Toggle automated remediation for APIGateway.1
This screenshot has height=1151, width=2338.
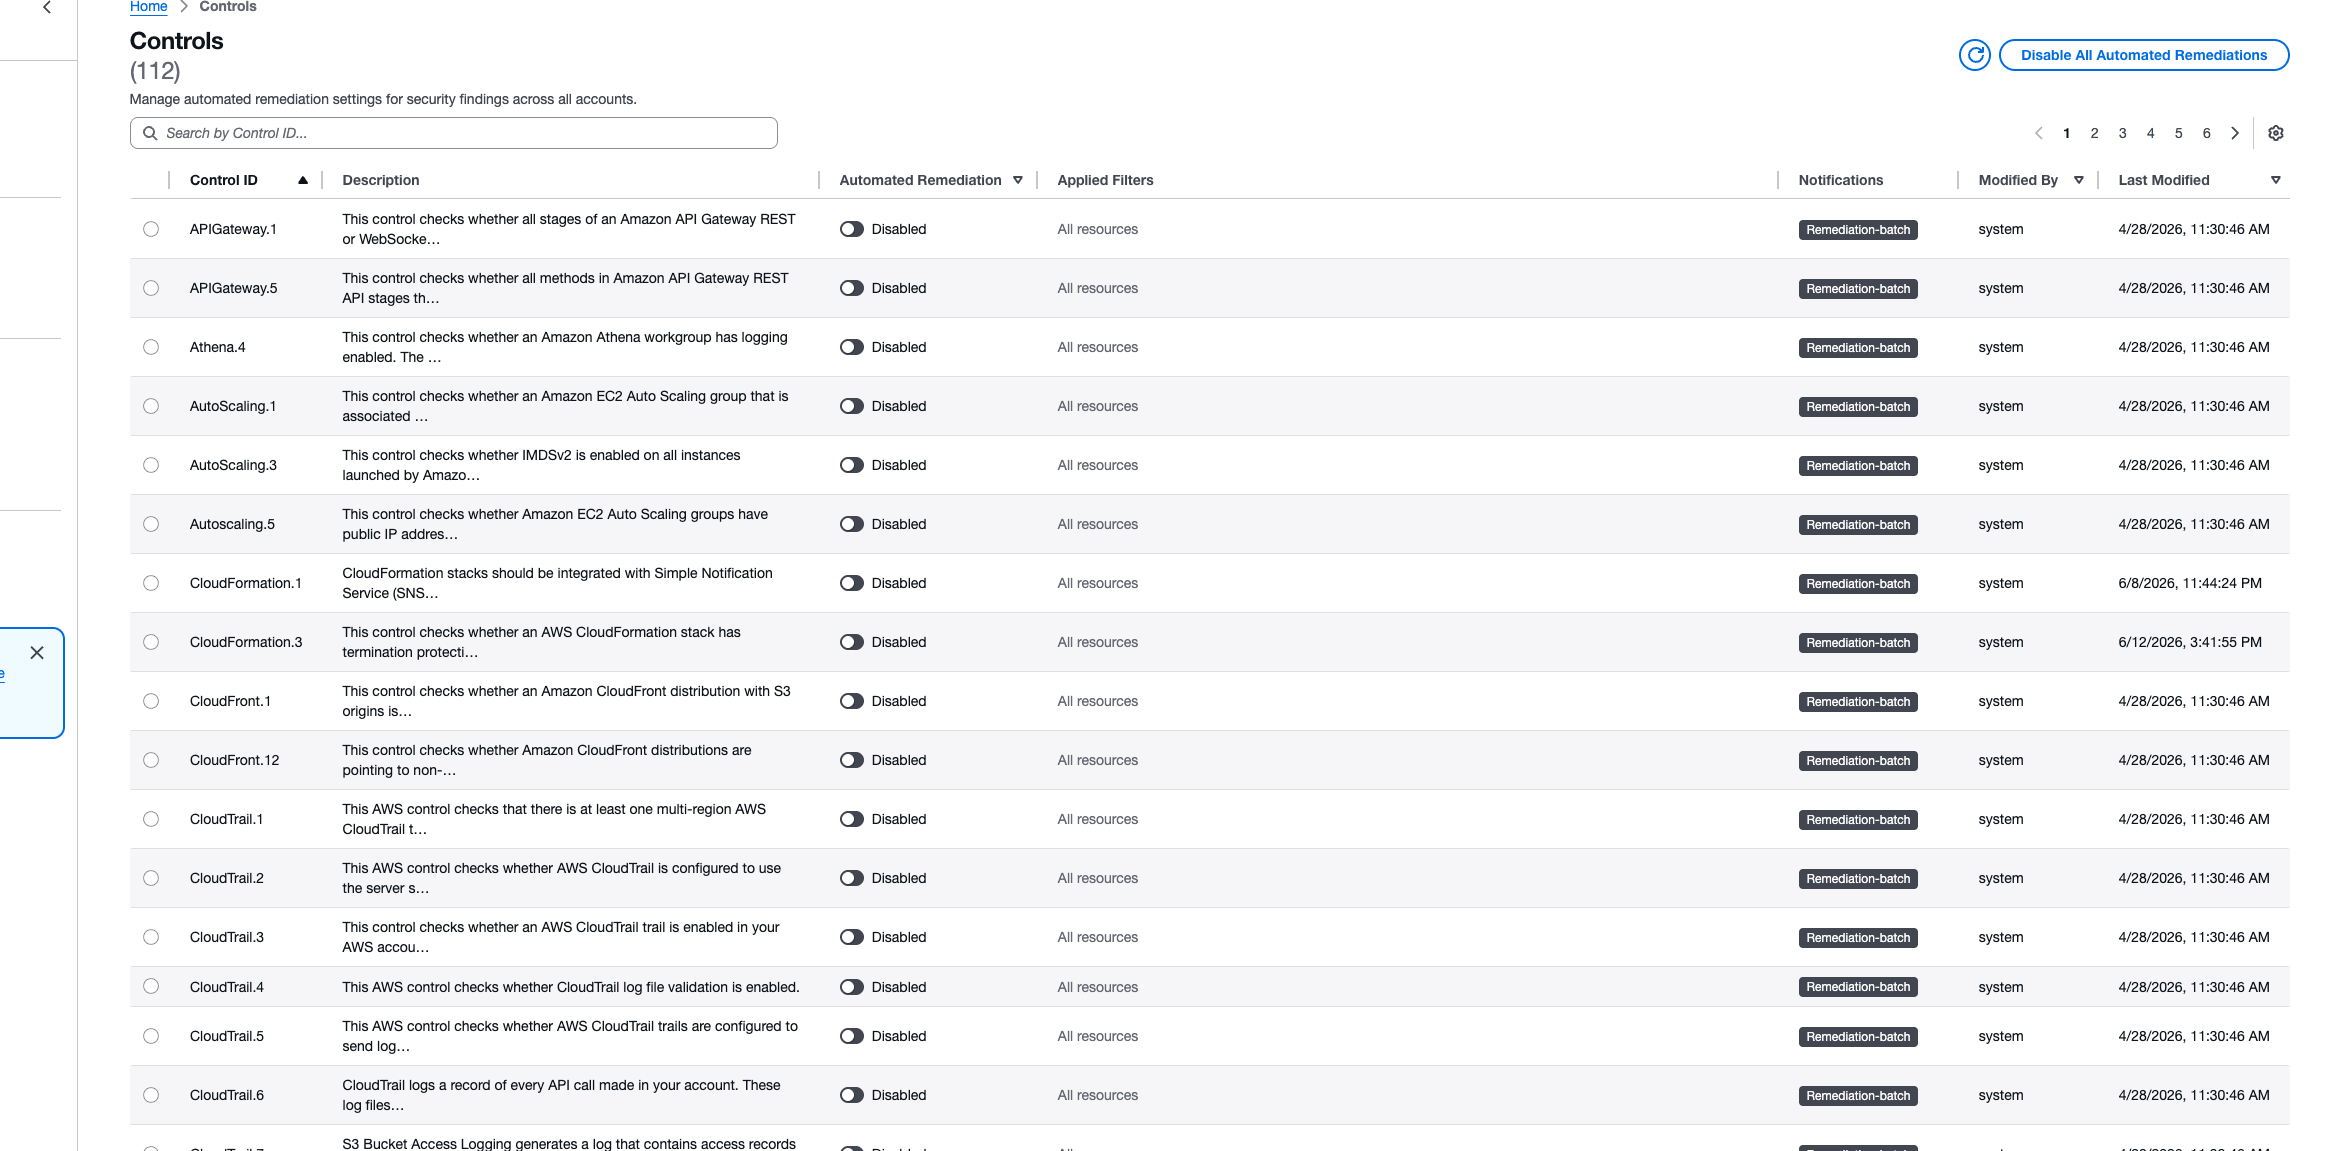[852, 229]
